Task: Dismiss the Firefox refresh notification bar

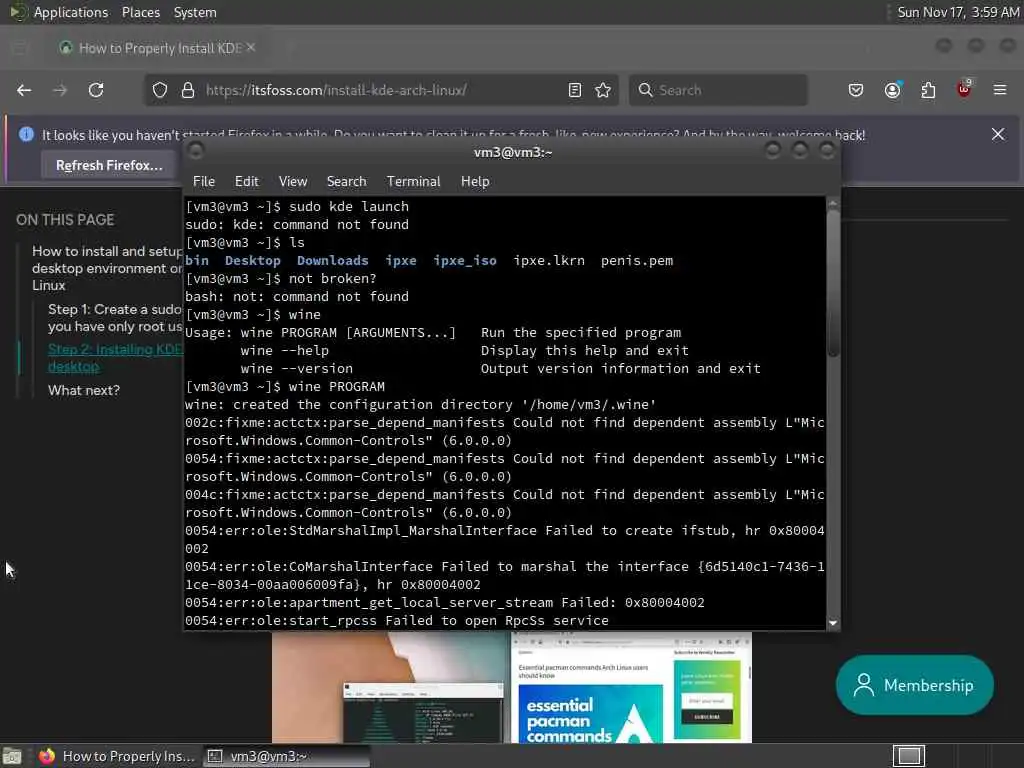Action: point(998,134)
